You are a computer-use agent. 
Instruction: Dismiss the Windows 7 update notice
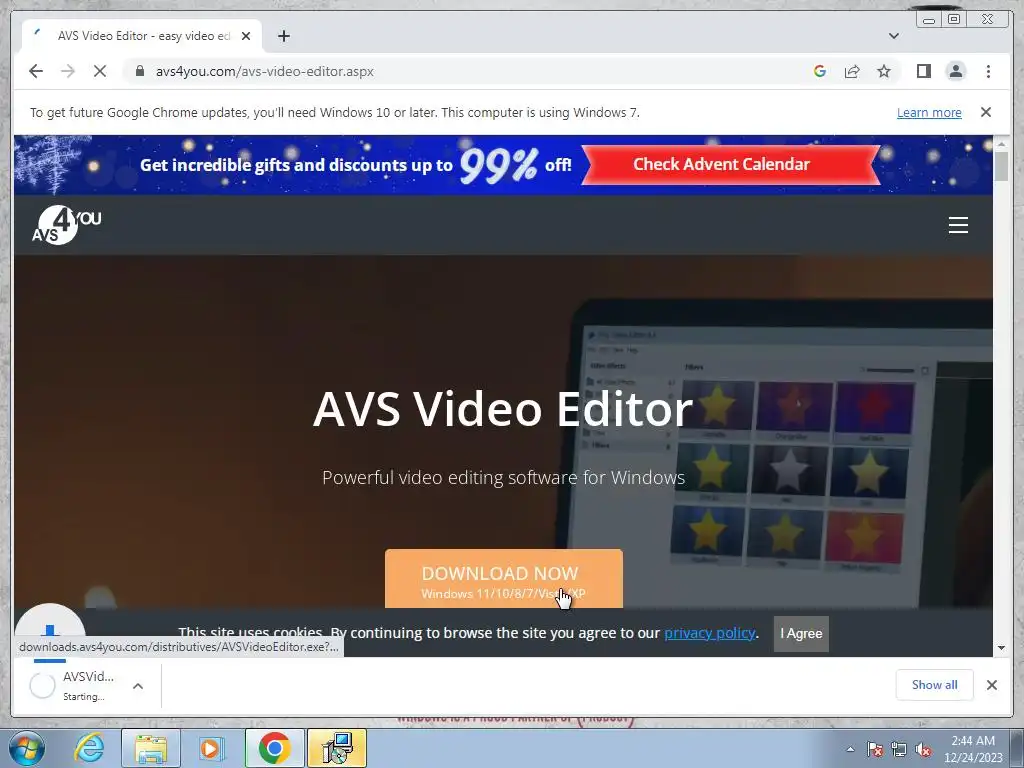[986, 112]
